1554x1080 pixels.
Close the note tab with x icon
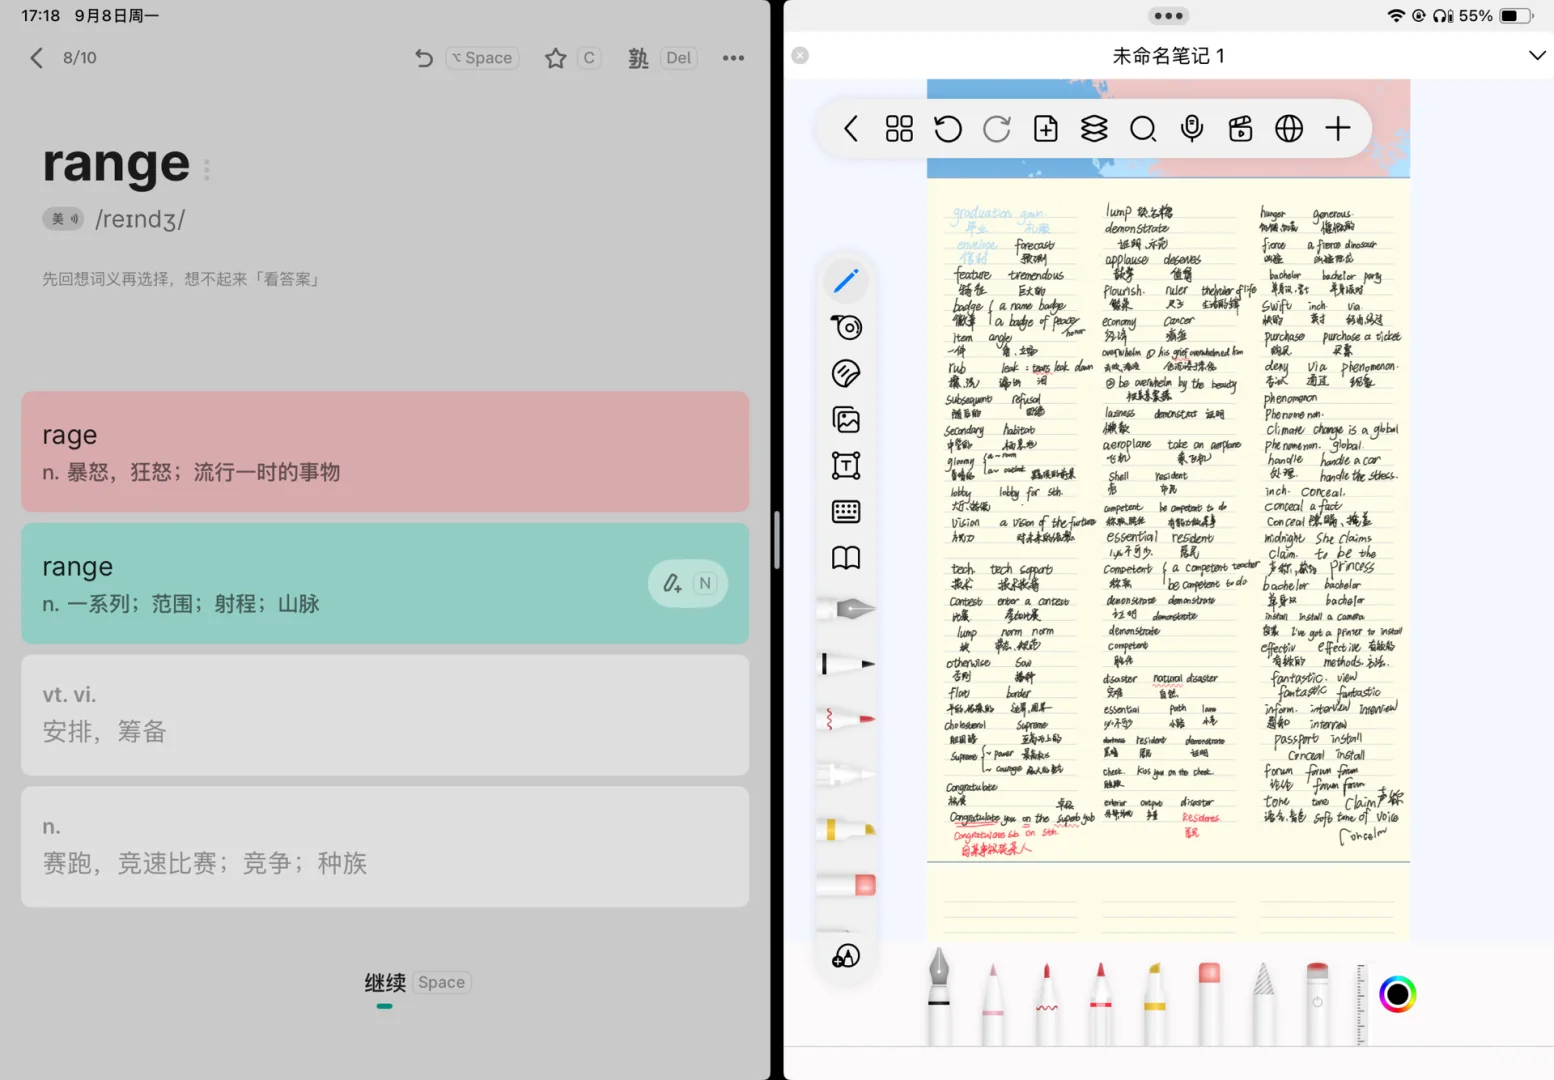(800, 56)
